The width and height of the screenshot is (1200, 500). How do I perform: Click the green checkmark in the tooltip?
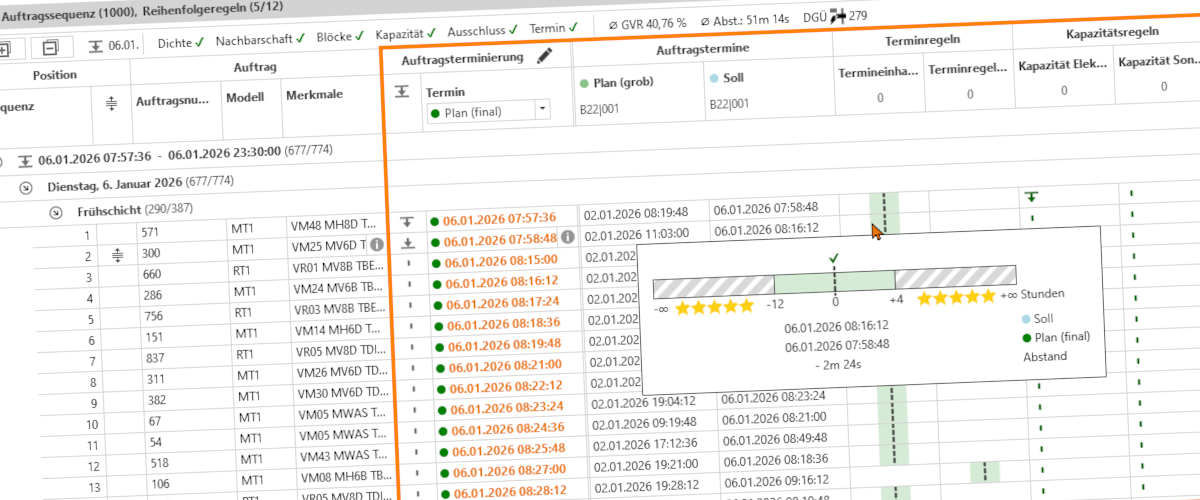[835, 259]
